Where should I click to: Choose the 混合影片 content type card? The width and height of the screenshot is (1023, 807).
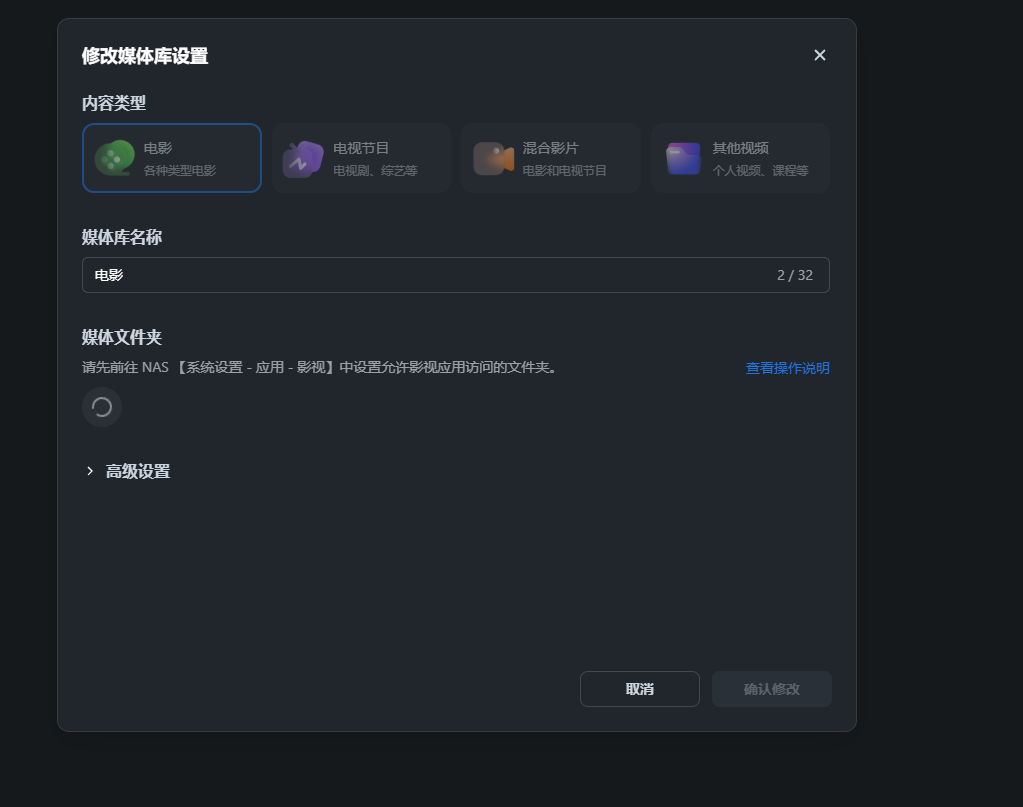(x=551, y=158)
